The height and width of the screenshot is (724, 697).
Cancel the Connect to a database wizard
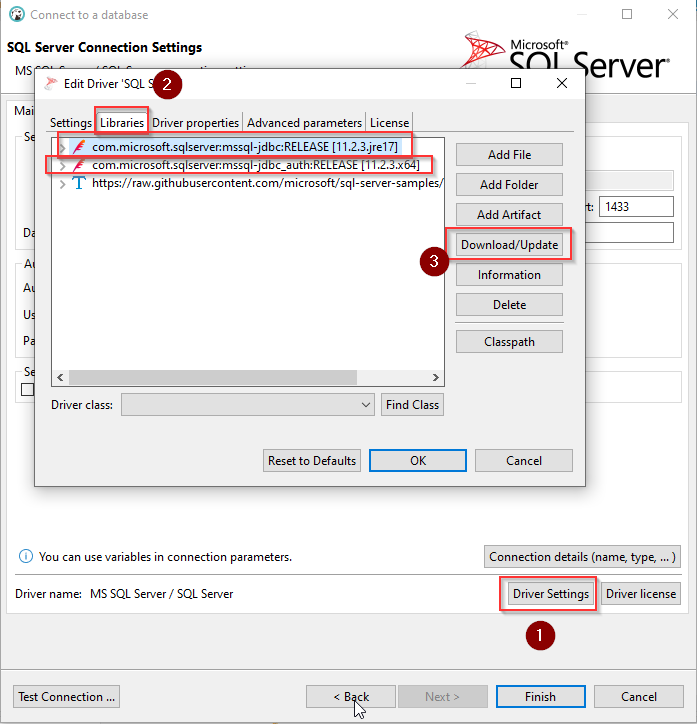pos(638,696)
